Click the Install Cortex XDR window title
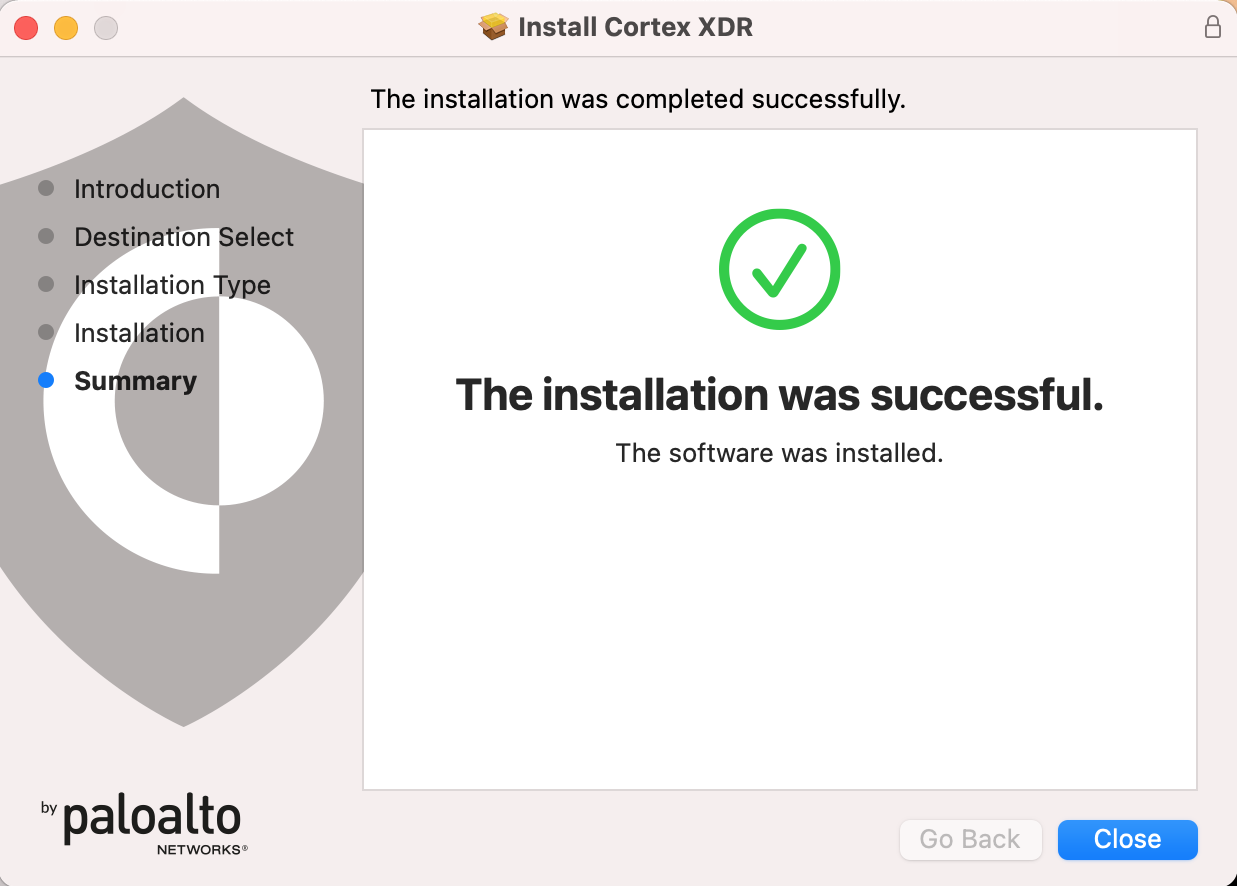 [635, 27]
